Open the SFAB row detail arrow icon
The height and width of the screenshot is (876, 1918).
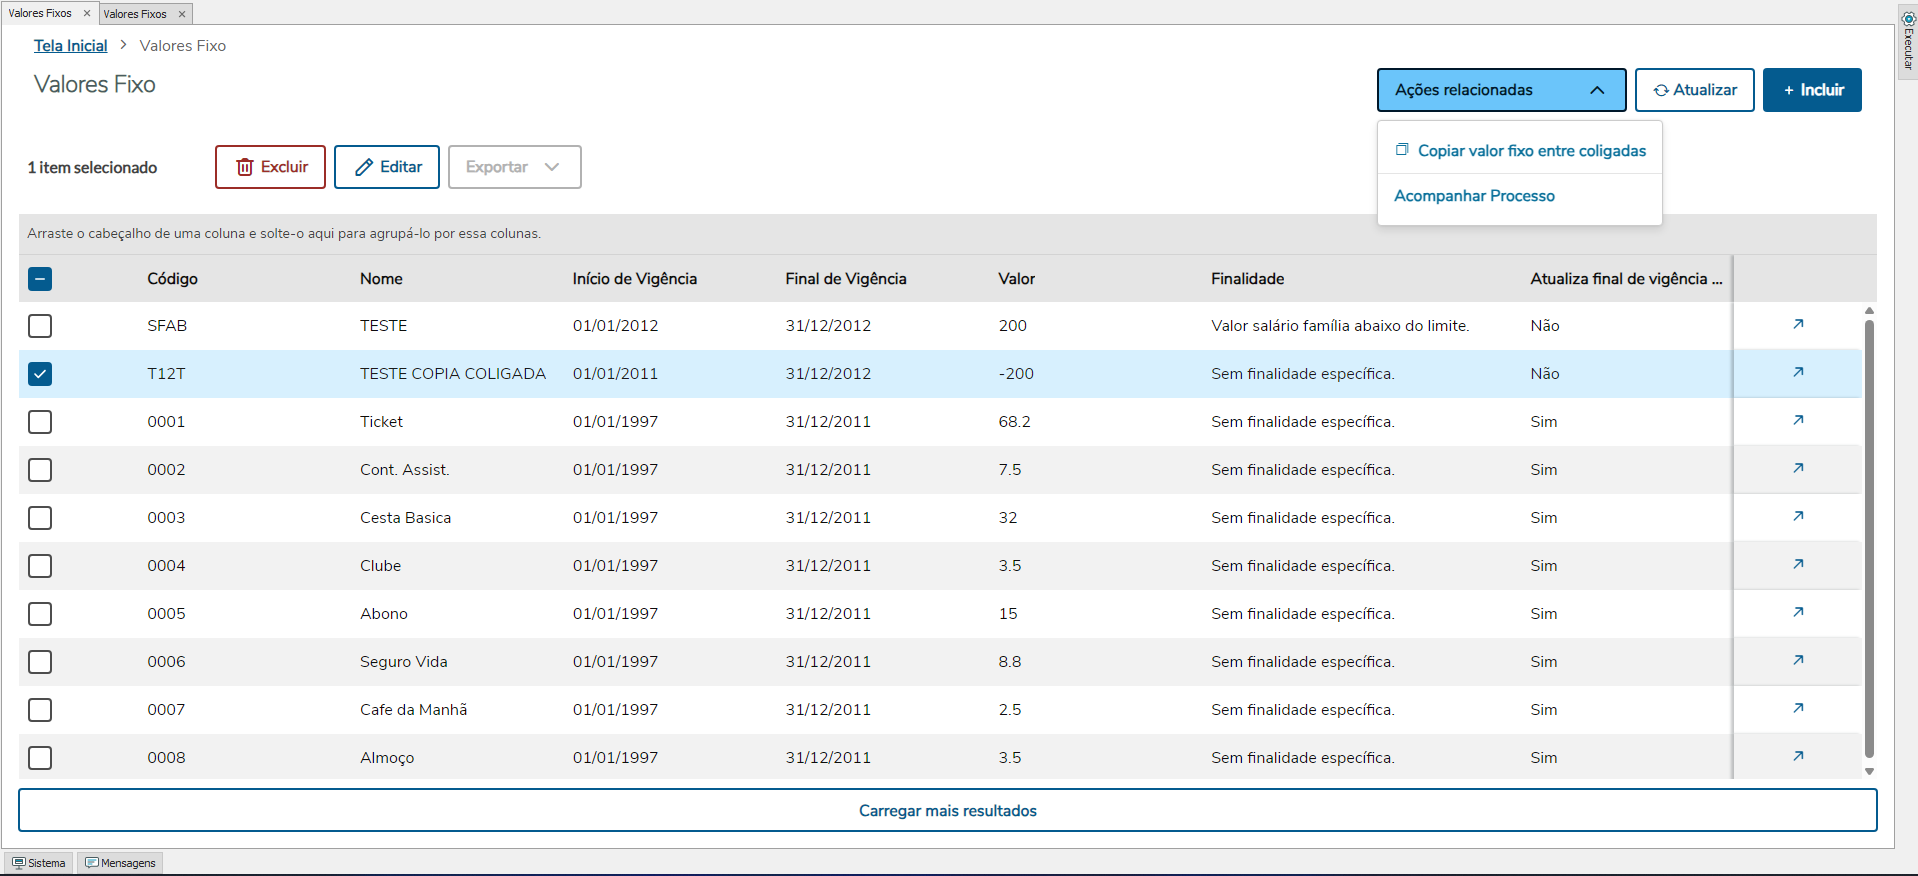1798,324
